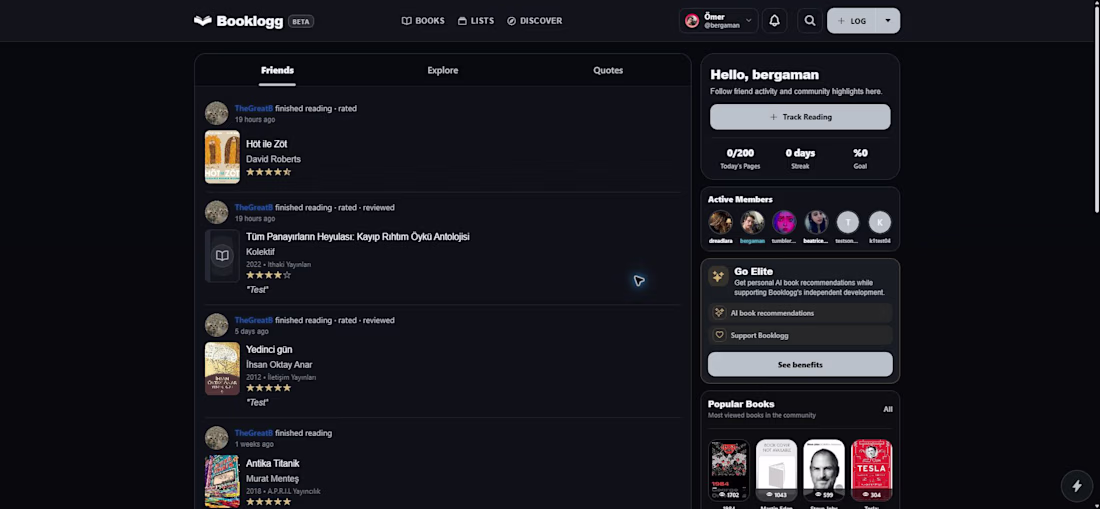Viewport: 1100px width, 509px height.
Task: Expand the arrow next to LOG
Action: pos(887,20)
